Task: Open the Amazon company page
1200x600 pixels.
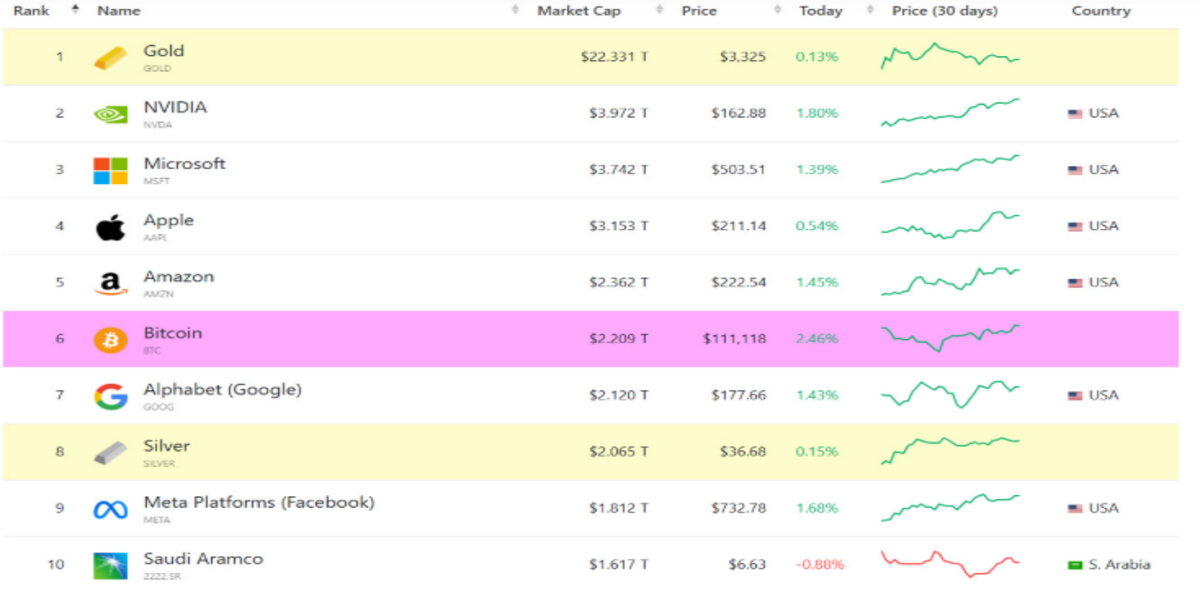Action: pos(179,277)
